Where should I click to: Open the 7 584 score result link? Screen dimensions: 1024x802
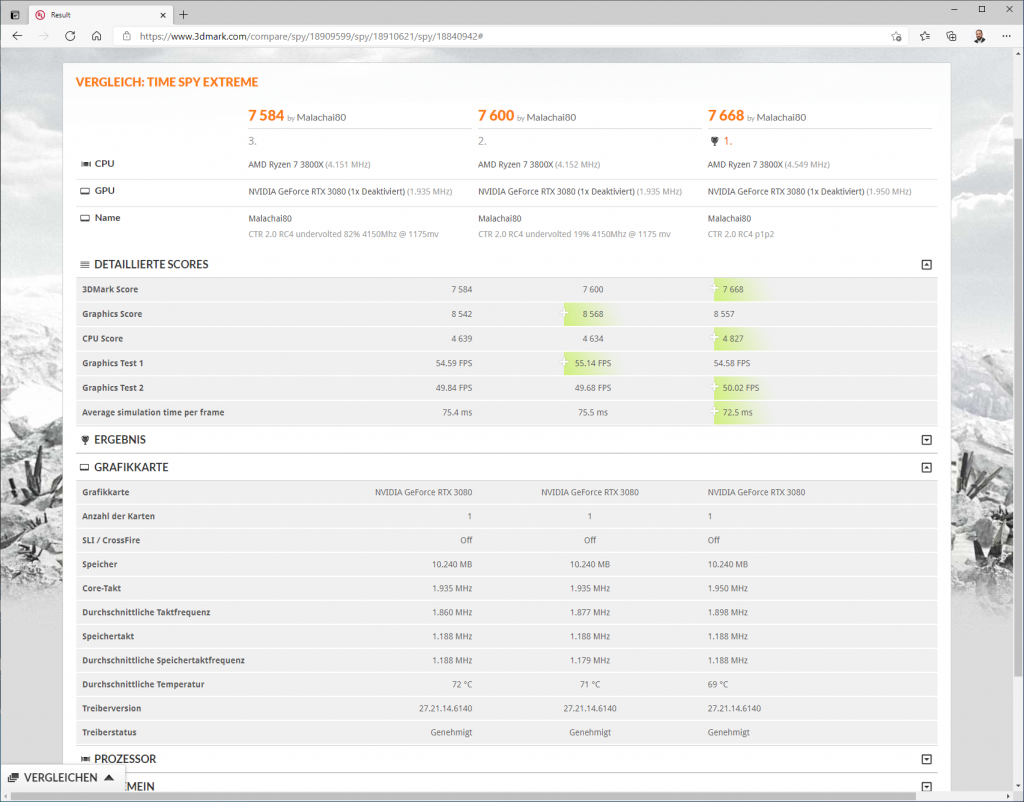pyautogui.click(x=265, y=116)
